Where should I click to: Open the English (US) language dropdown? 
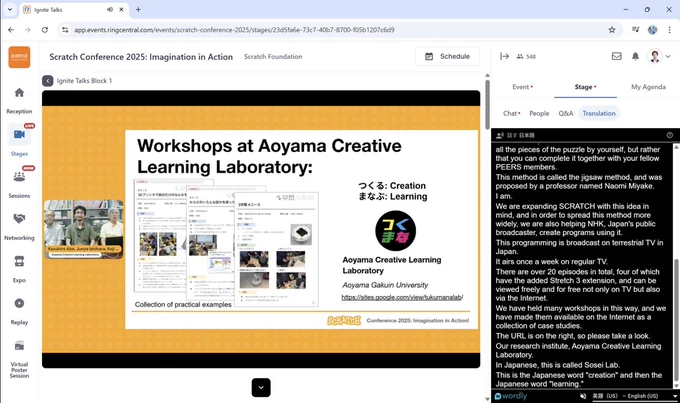[634, 396]
